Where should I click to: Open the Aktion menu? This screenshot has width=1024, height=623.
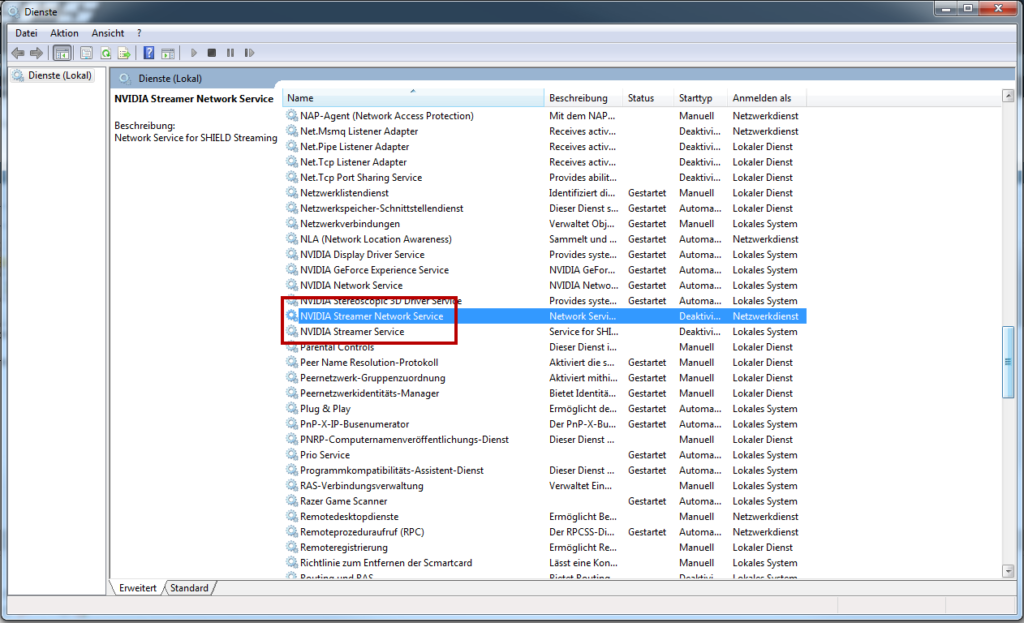(x=63, y=32)
